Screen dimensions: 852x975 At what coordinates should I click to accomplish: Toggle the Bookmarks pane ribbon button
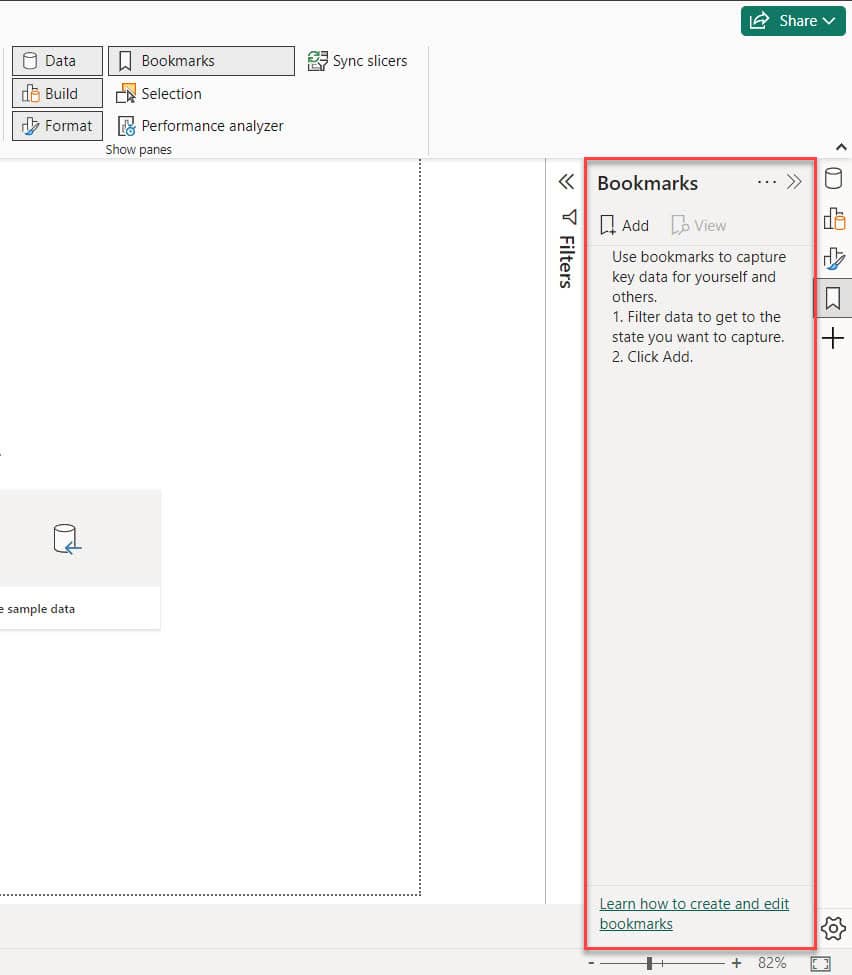(201, 61)
